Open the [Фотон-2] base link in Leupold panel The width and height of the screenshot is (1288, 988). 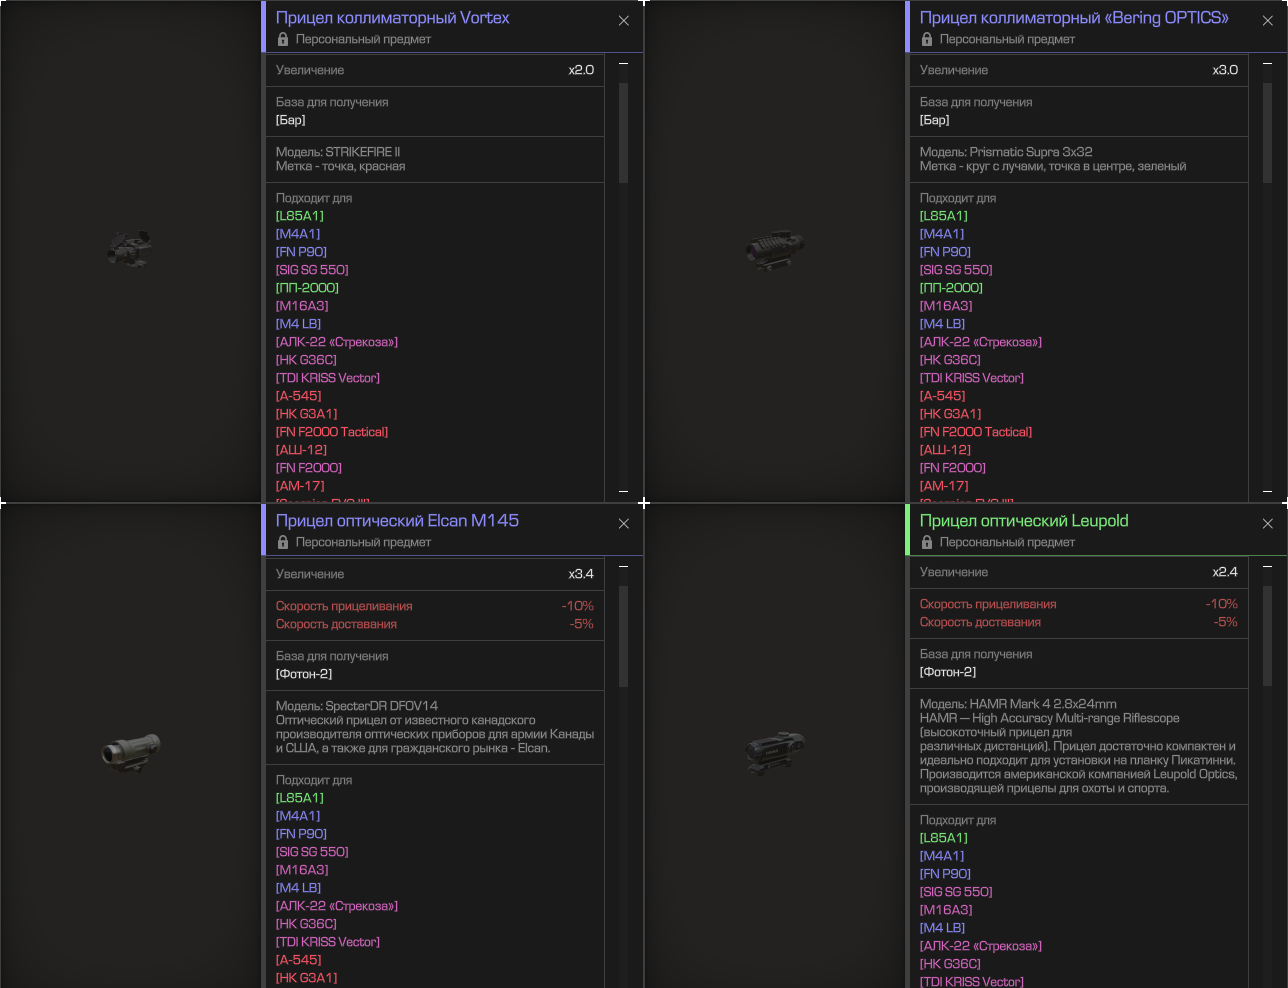948,672
